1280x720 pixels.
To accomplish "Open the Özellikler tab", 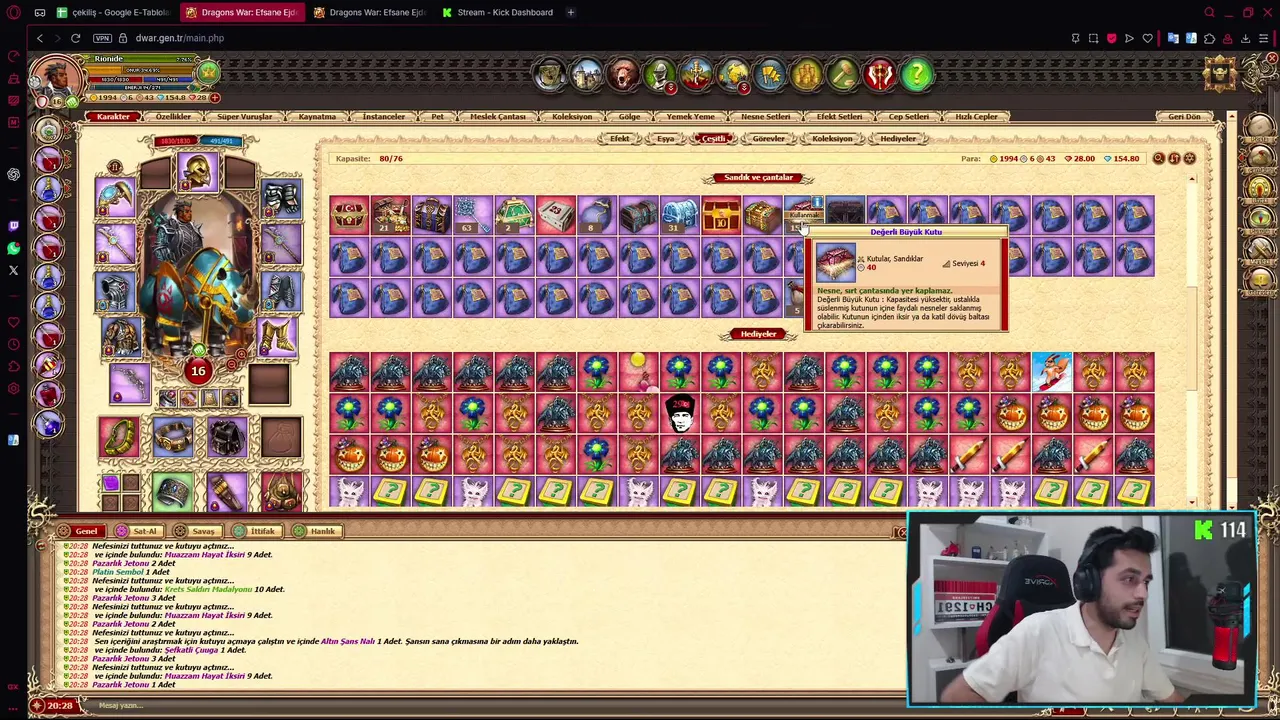I will click(x=173, y=116).
